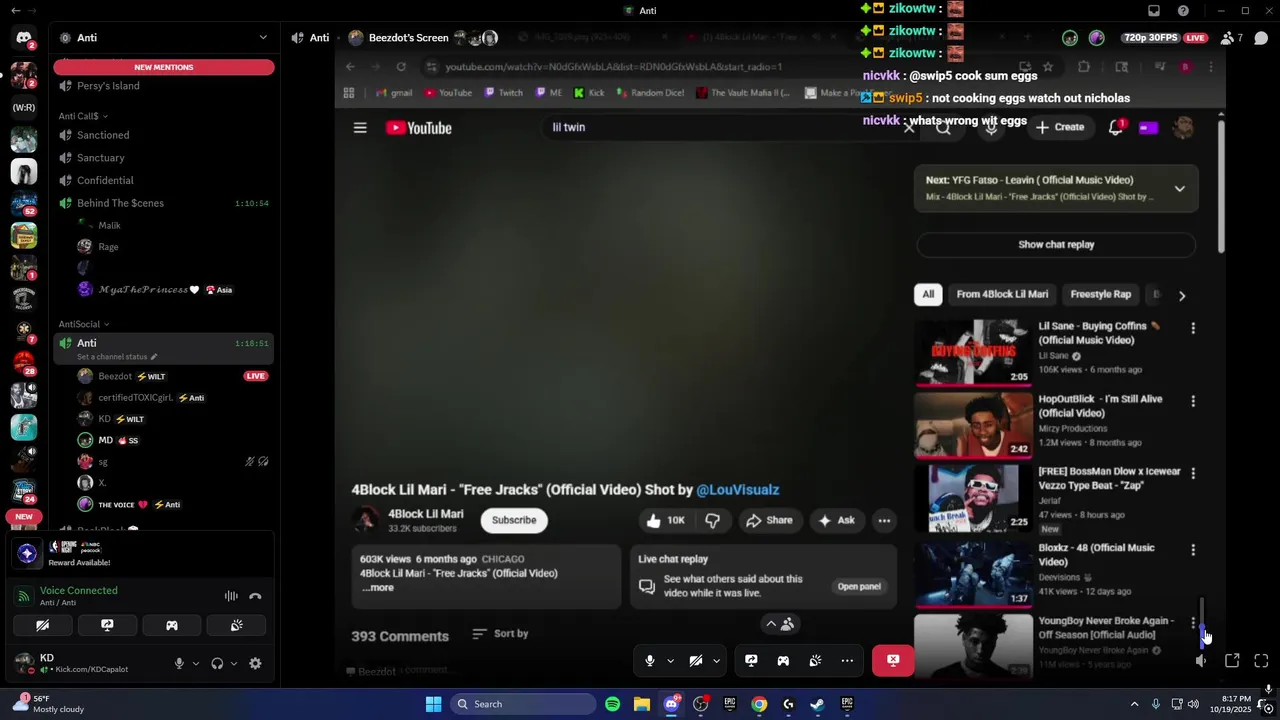This screenshot has height=720, width=1280.
Task: Enter stream fullscreen mode
Action: point(1261,661)
